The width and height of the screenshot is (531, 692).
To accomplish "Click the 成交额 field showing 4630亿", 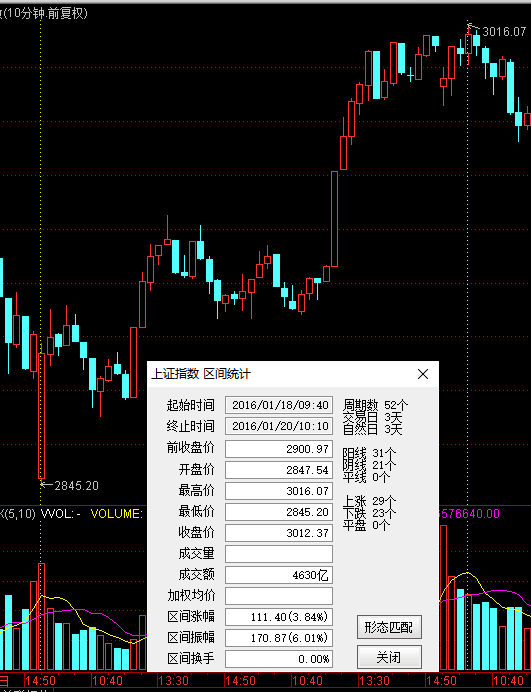I will (x=279, y=575).
